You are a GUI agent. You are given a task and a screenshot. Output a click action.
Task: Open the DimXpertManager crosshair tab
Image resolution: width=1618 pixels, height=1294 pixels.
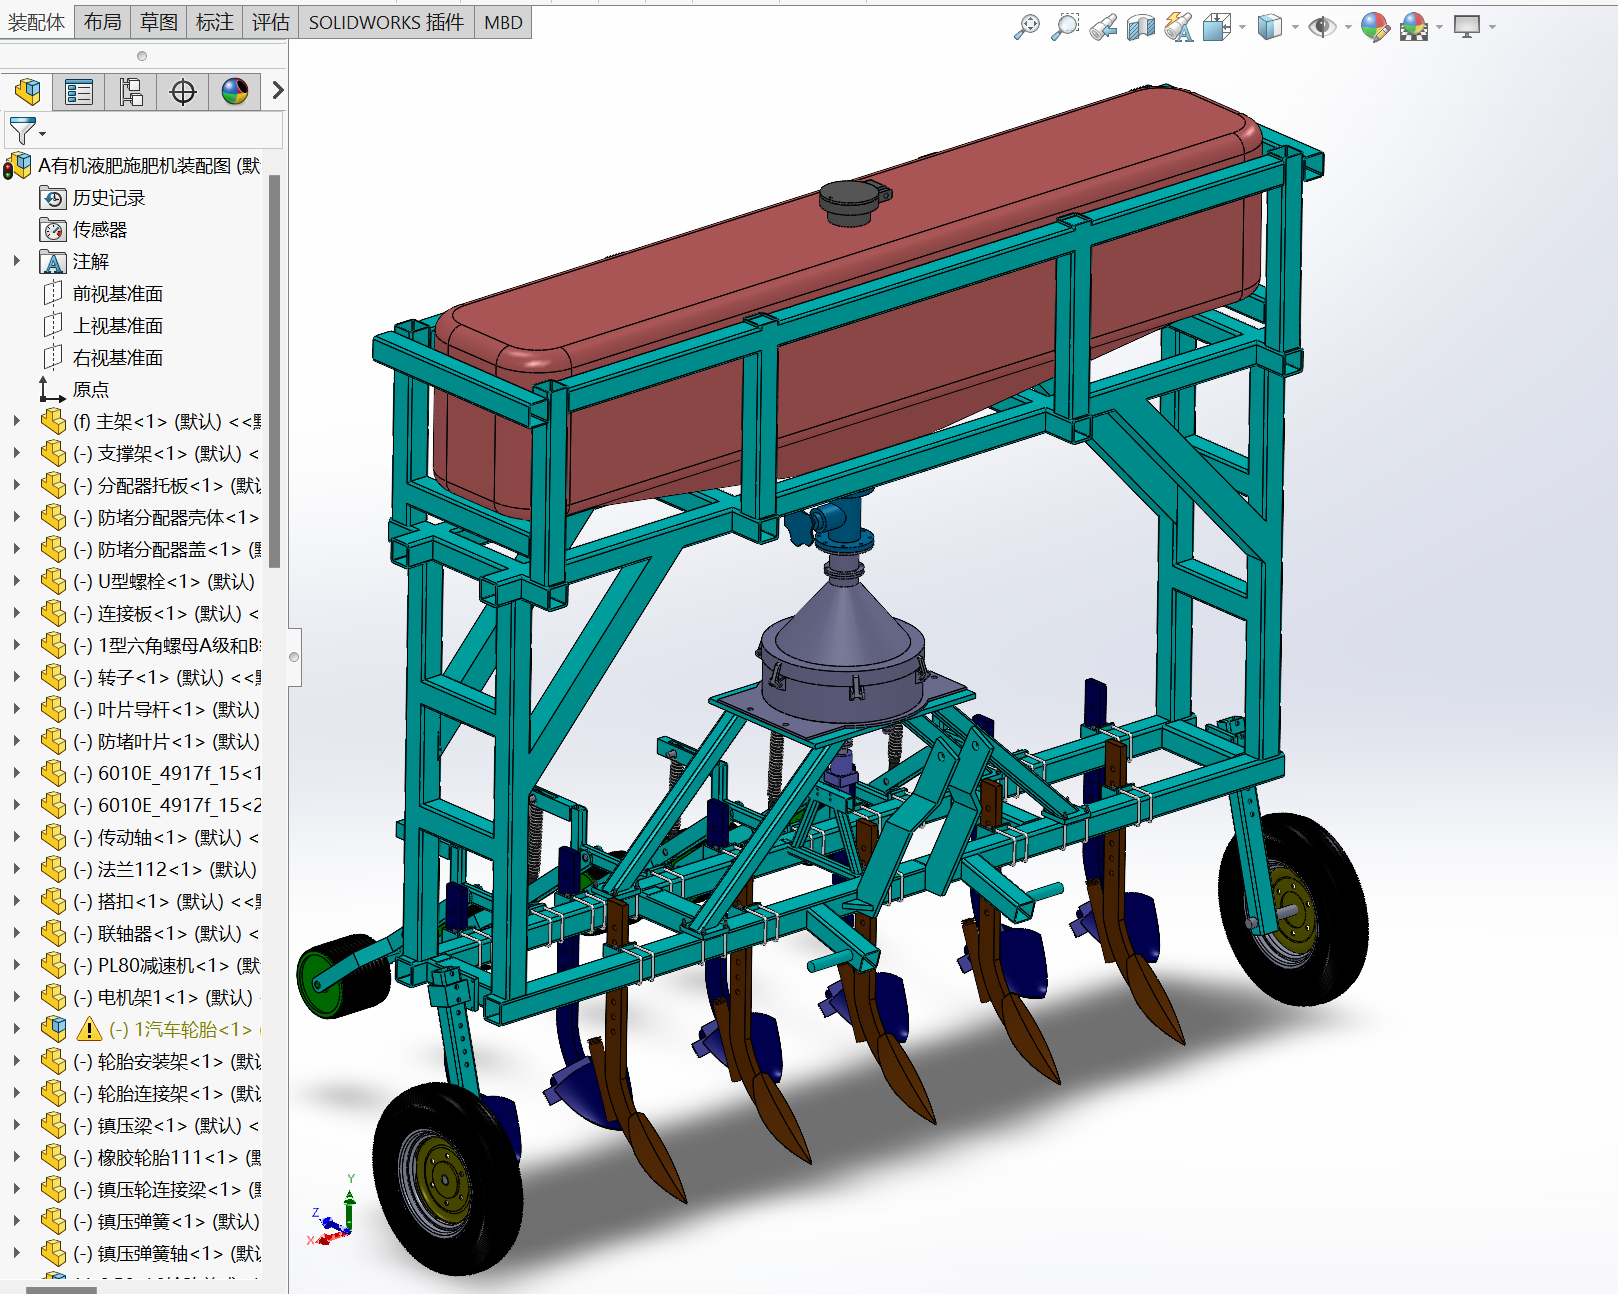pos(183,92)
